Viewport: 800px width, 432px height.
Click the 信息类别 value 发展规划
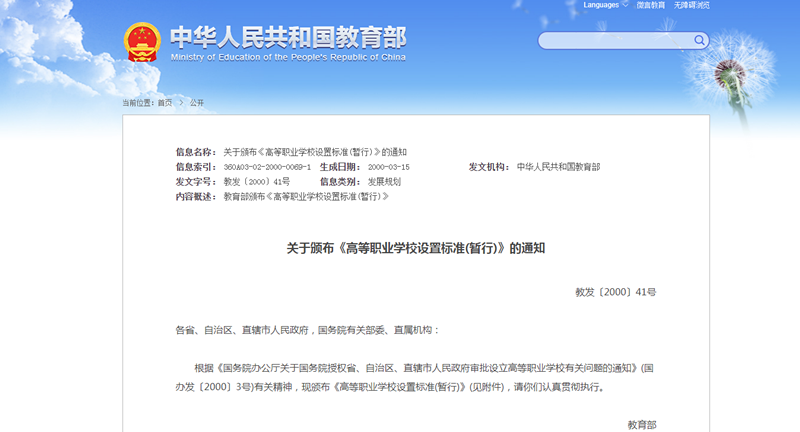[385, 182]
